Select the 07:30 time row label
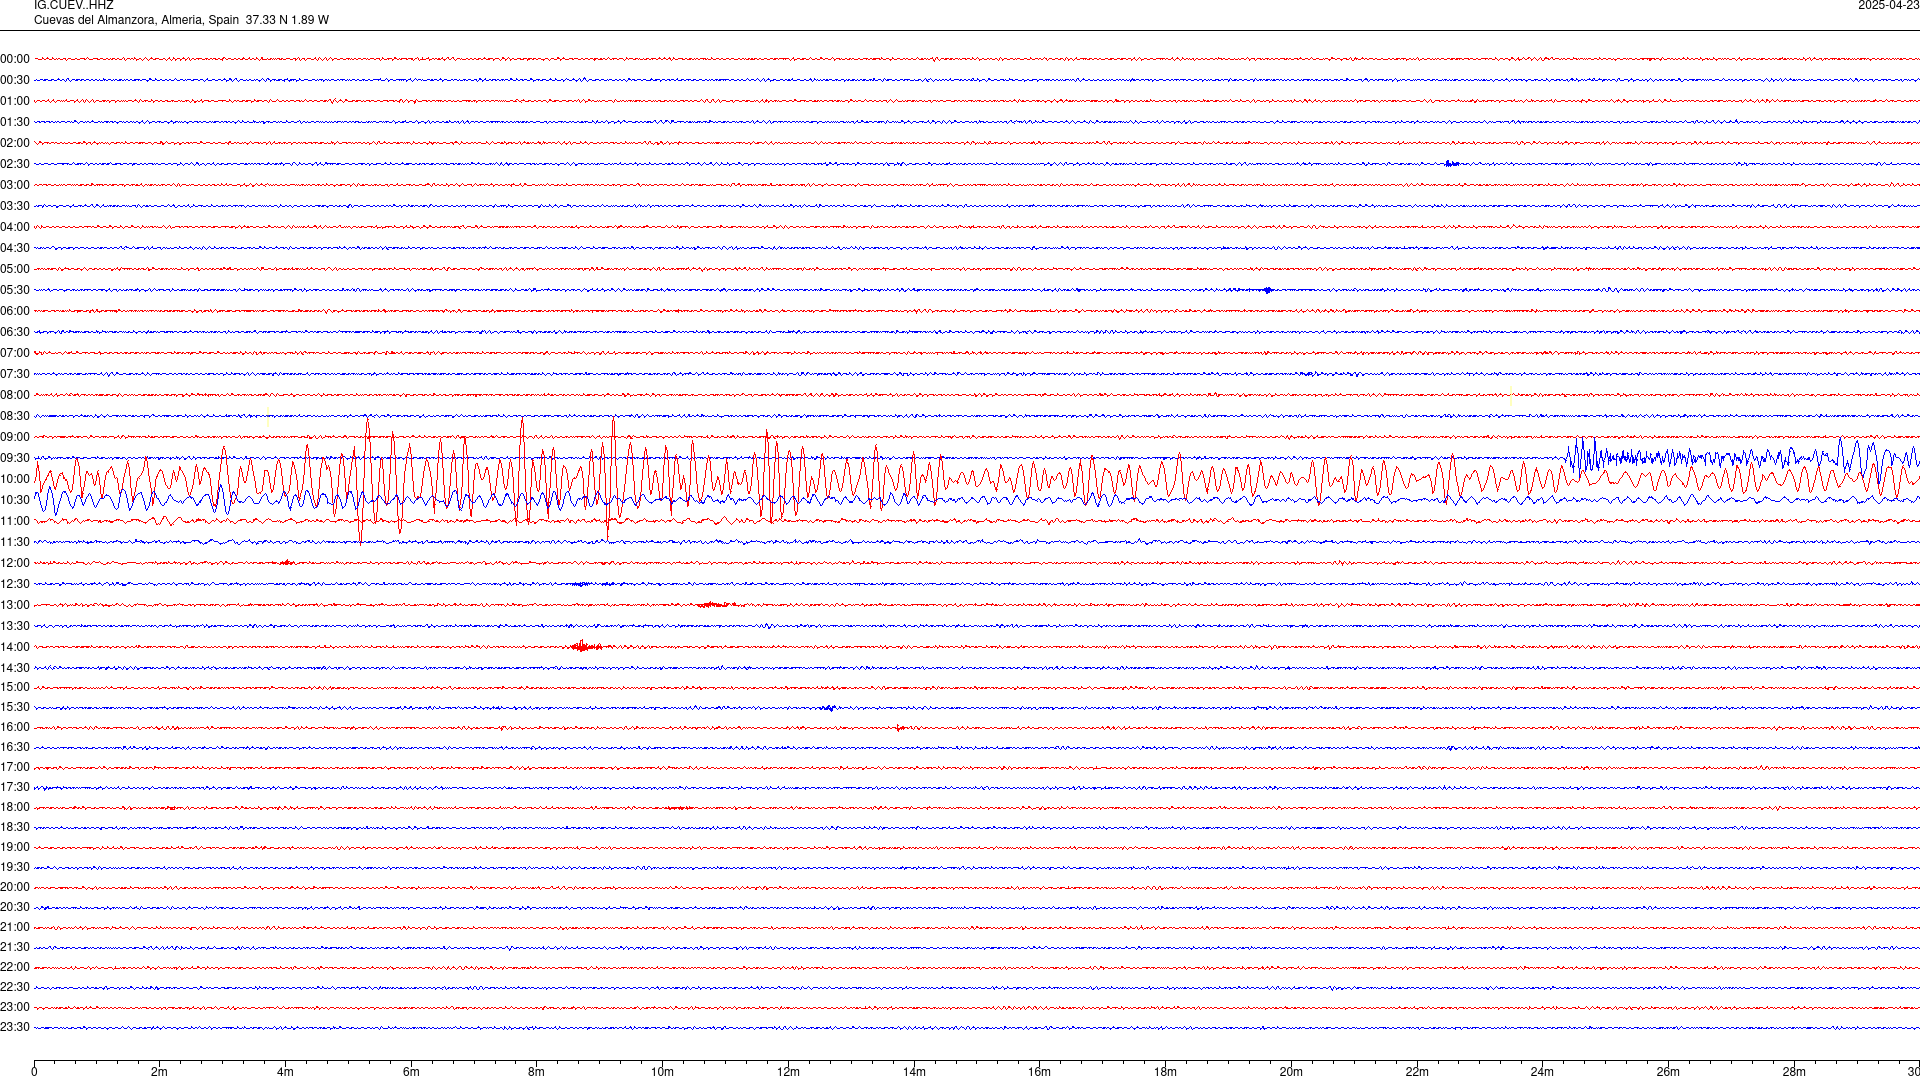Viewport: 1920px width, 1080px height. [15, 374]
